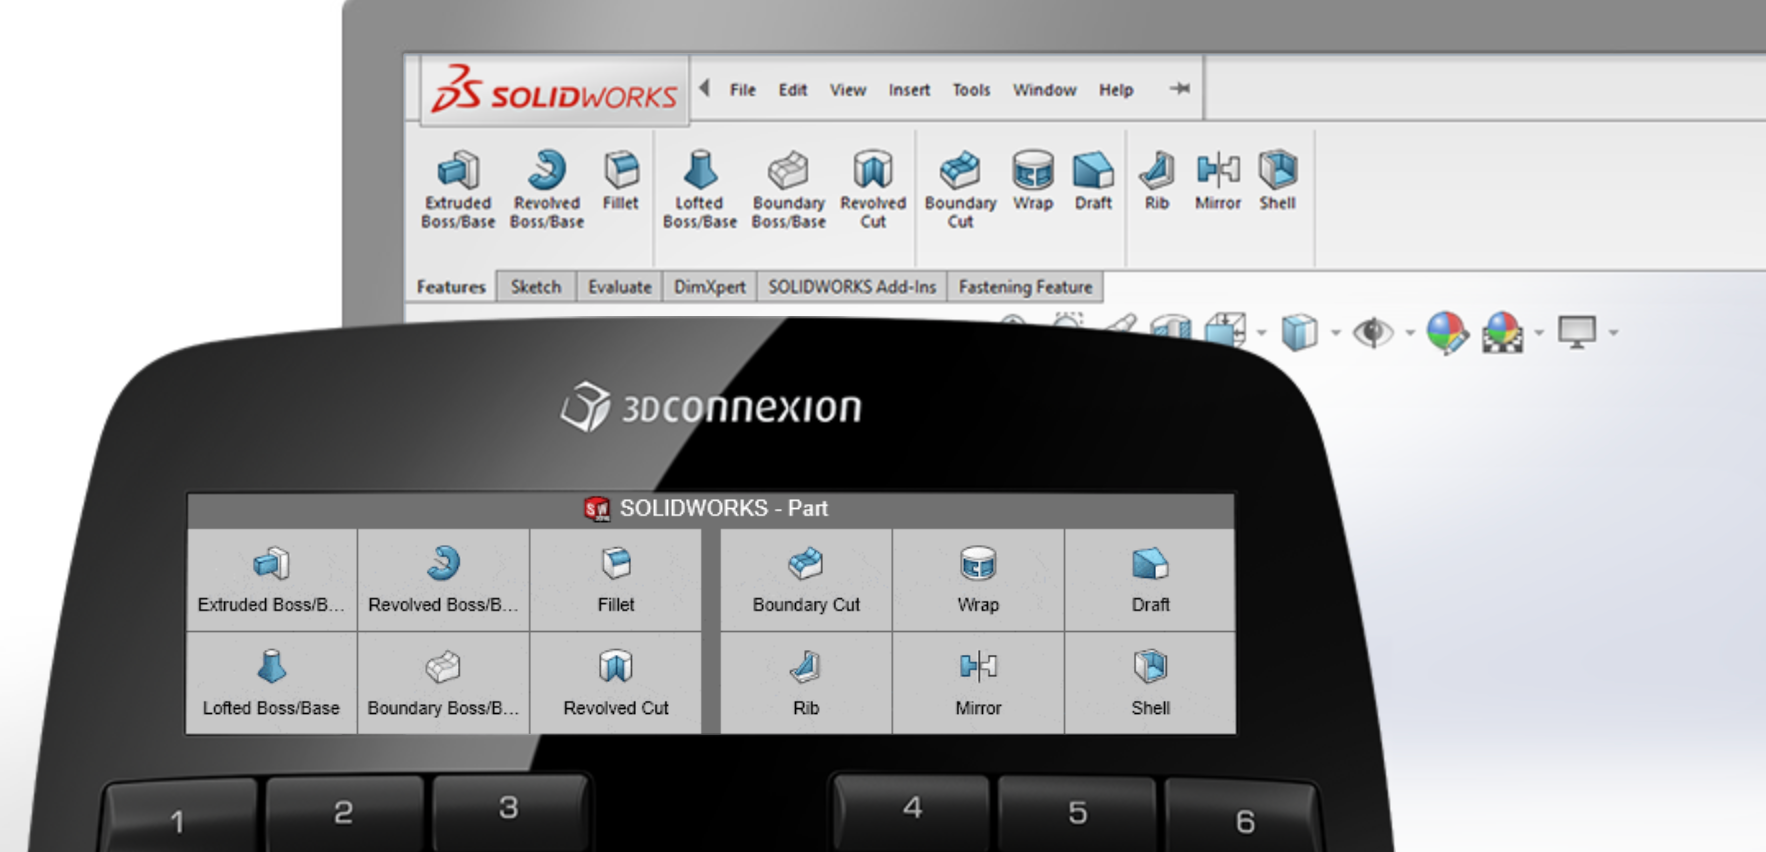Choose the Fillet tool in the ribbon
This screenshot has height=852, width=1766.
pos(621,181)
